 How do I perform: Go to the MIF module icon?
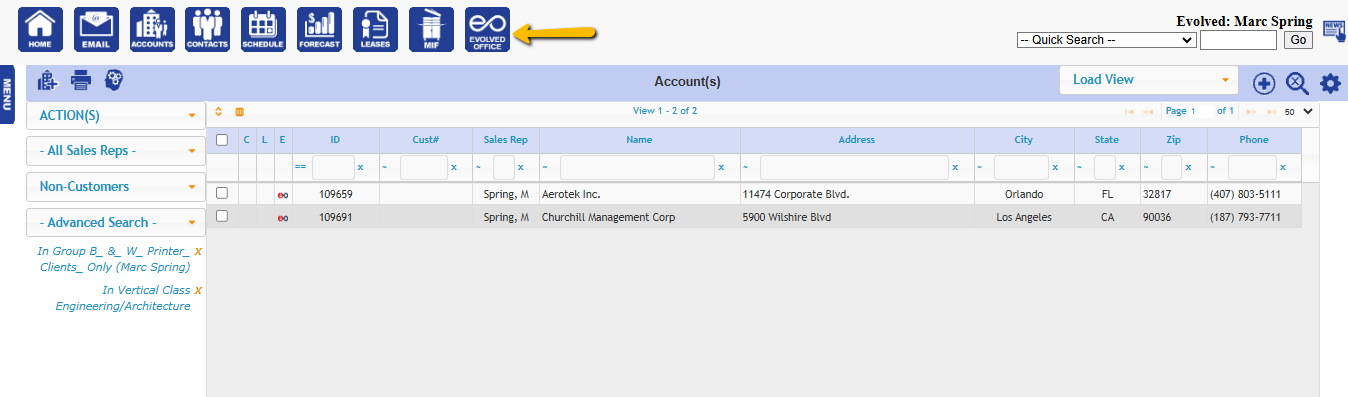pos(431,29)
